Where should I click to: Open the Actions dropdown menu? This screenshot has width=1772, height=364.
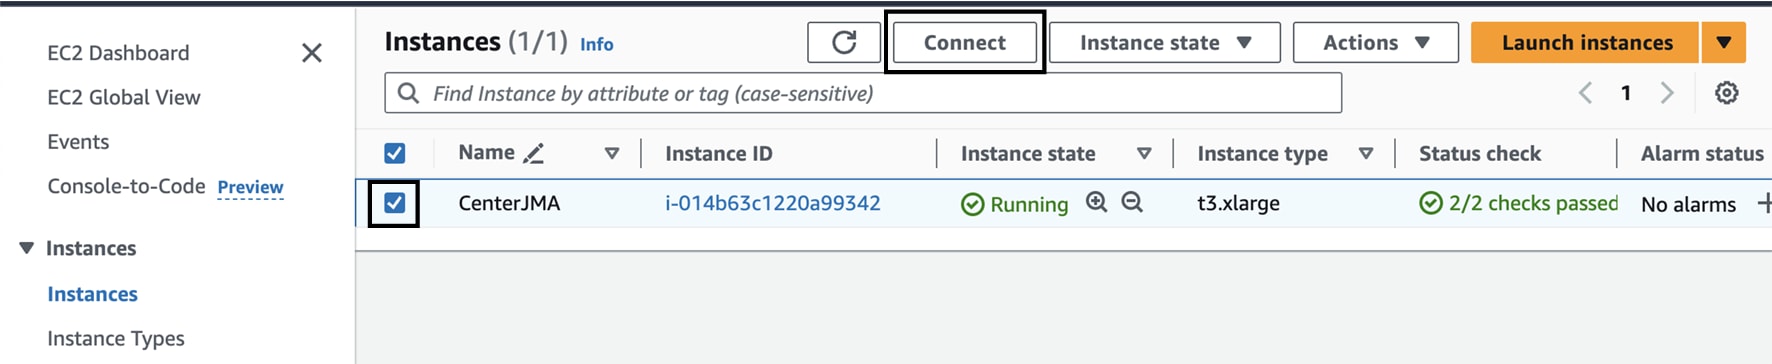tap(1375, 42)
